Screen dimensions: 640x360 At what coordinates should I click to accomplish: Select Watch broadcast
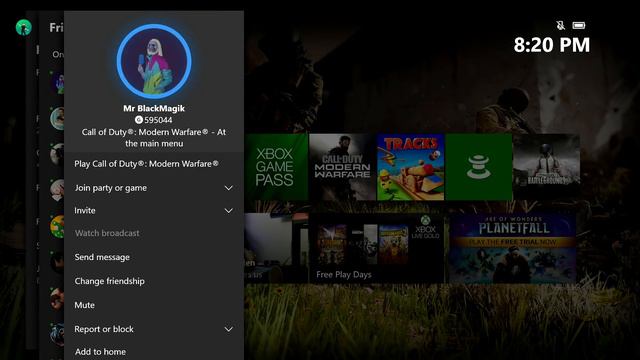(154, 233)
